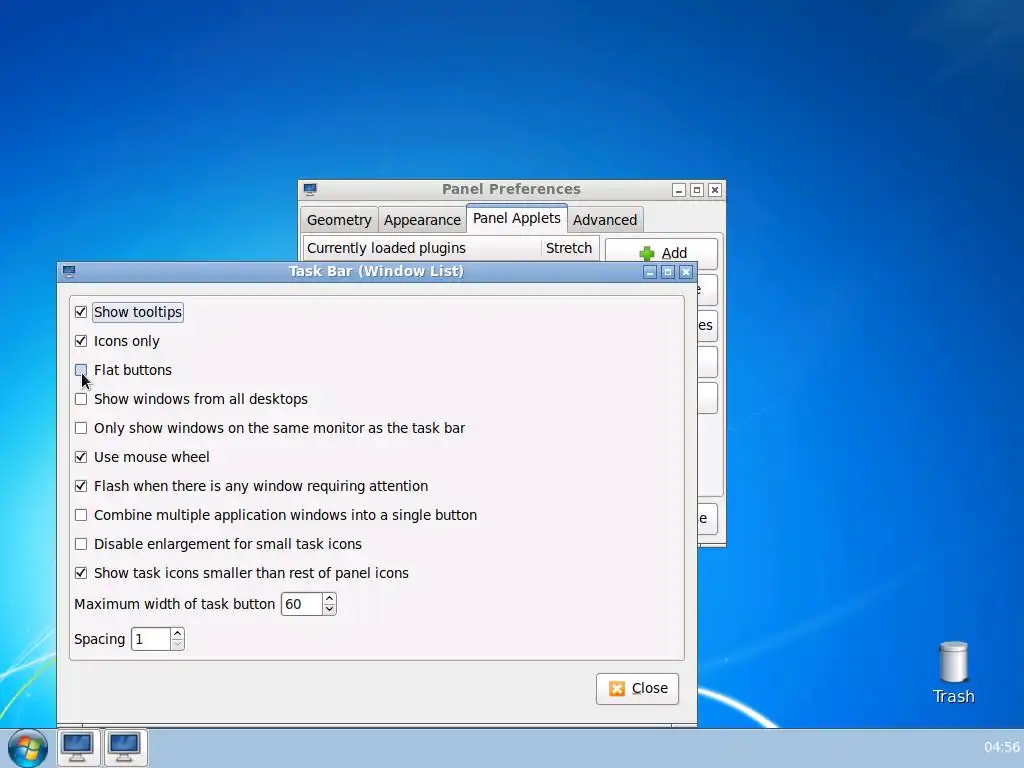1024x768 pixels.
Task: Focus the Maximum width input field
Action: coord(302,604)
